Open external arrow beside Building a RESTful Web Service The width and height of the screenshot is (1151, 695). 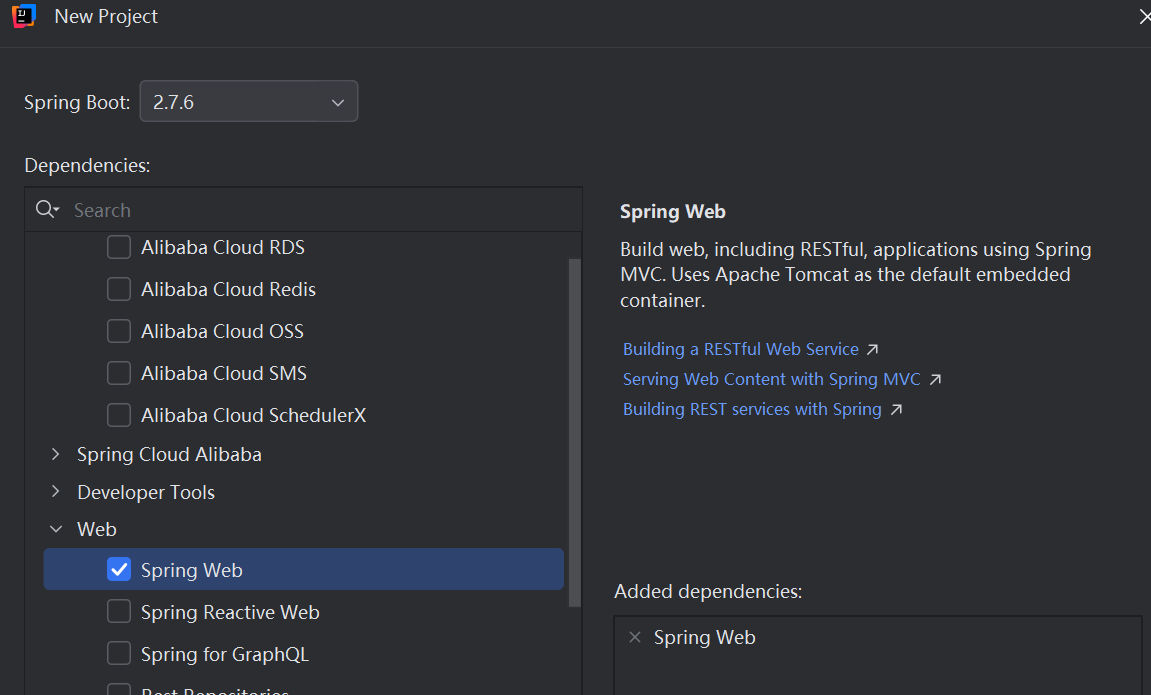click(872, 349)
